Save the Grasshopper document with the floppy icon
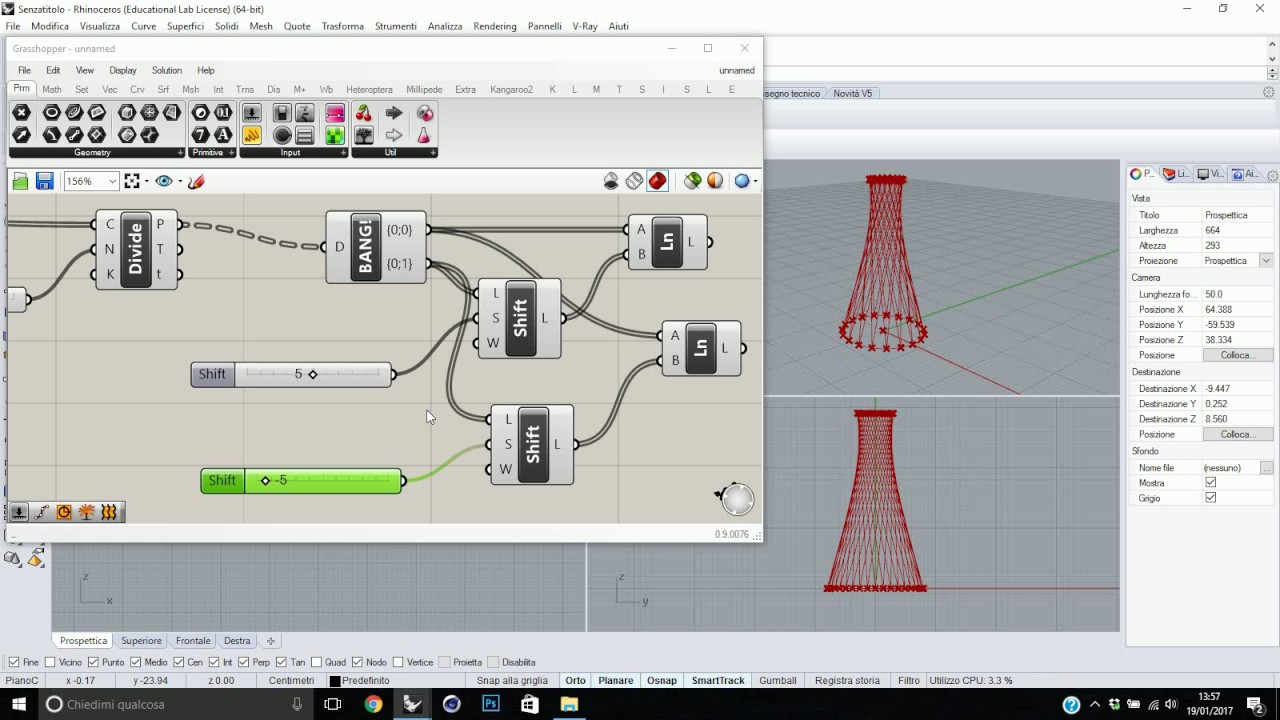Screen dimensions: 1280x720 coord(44,181)
